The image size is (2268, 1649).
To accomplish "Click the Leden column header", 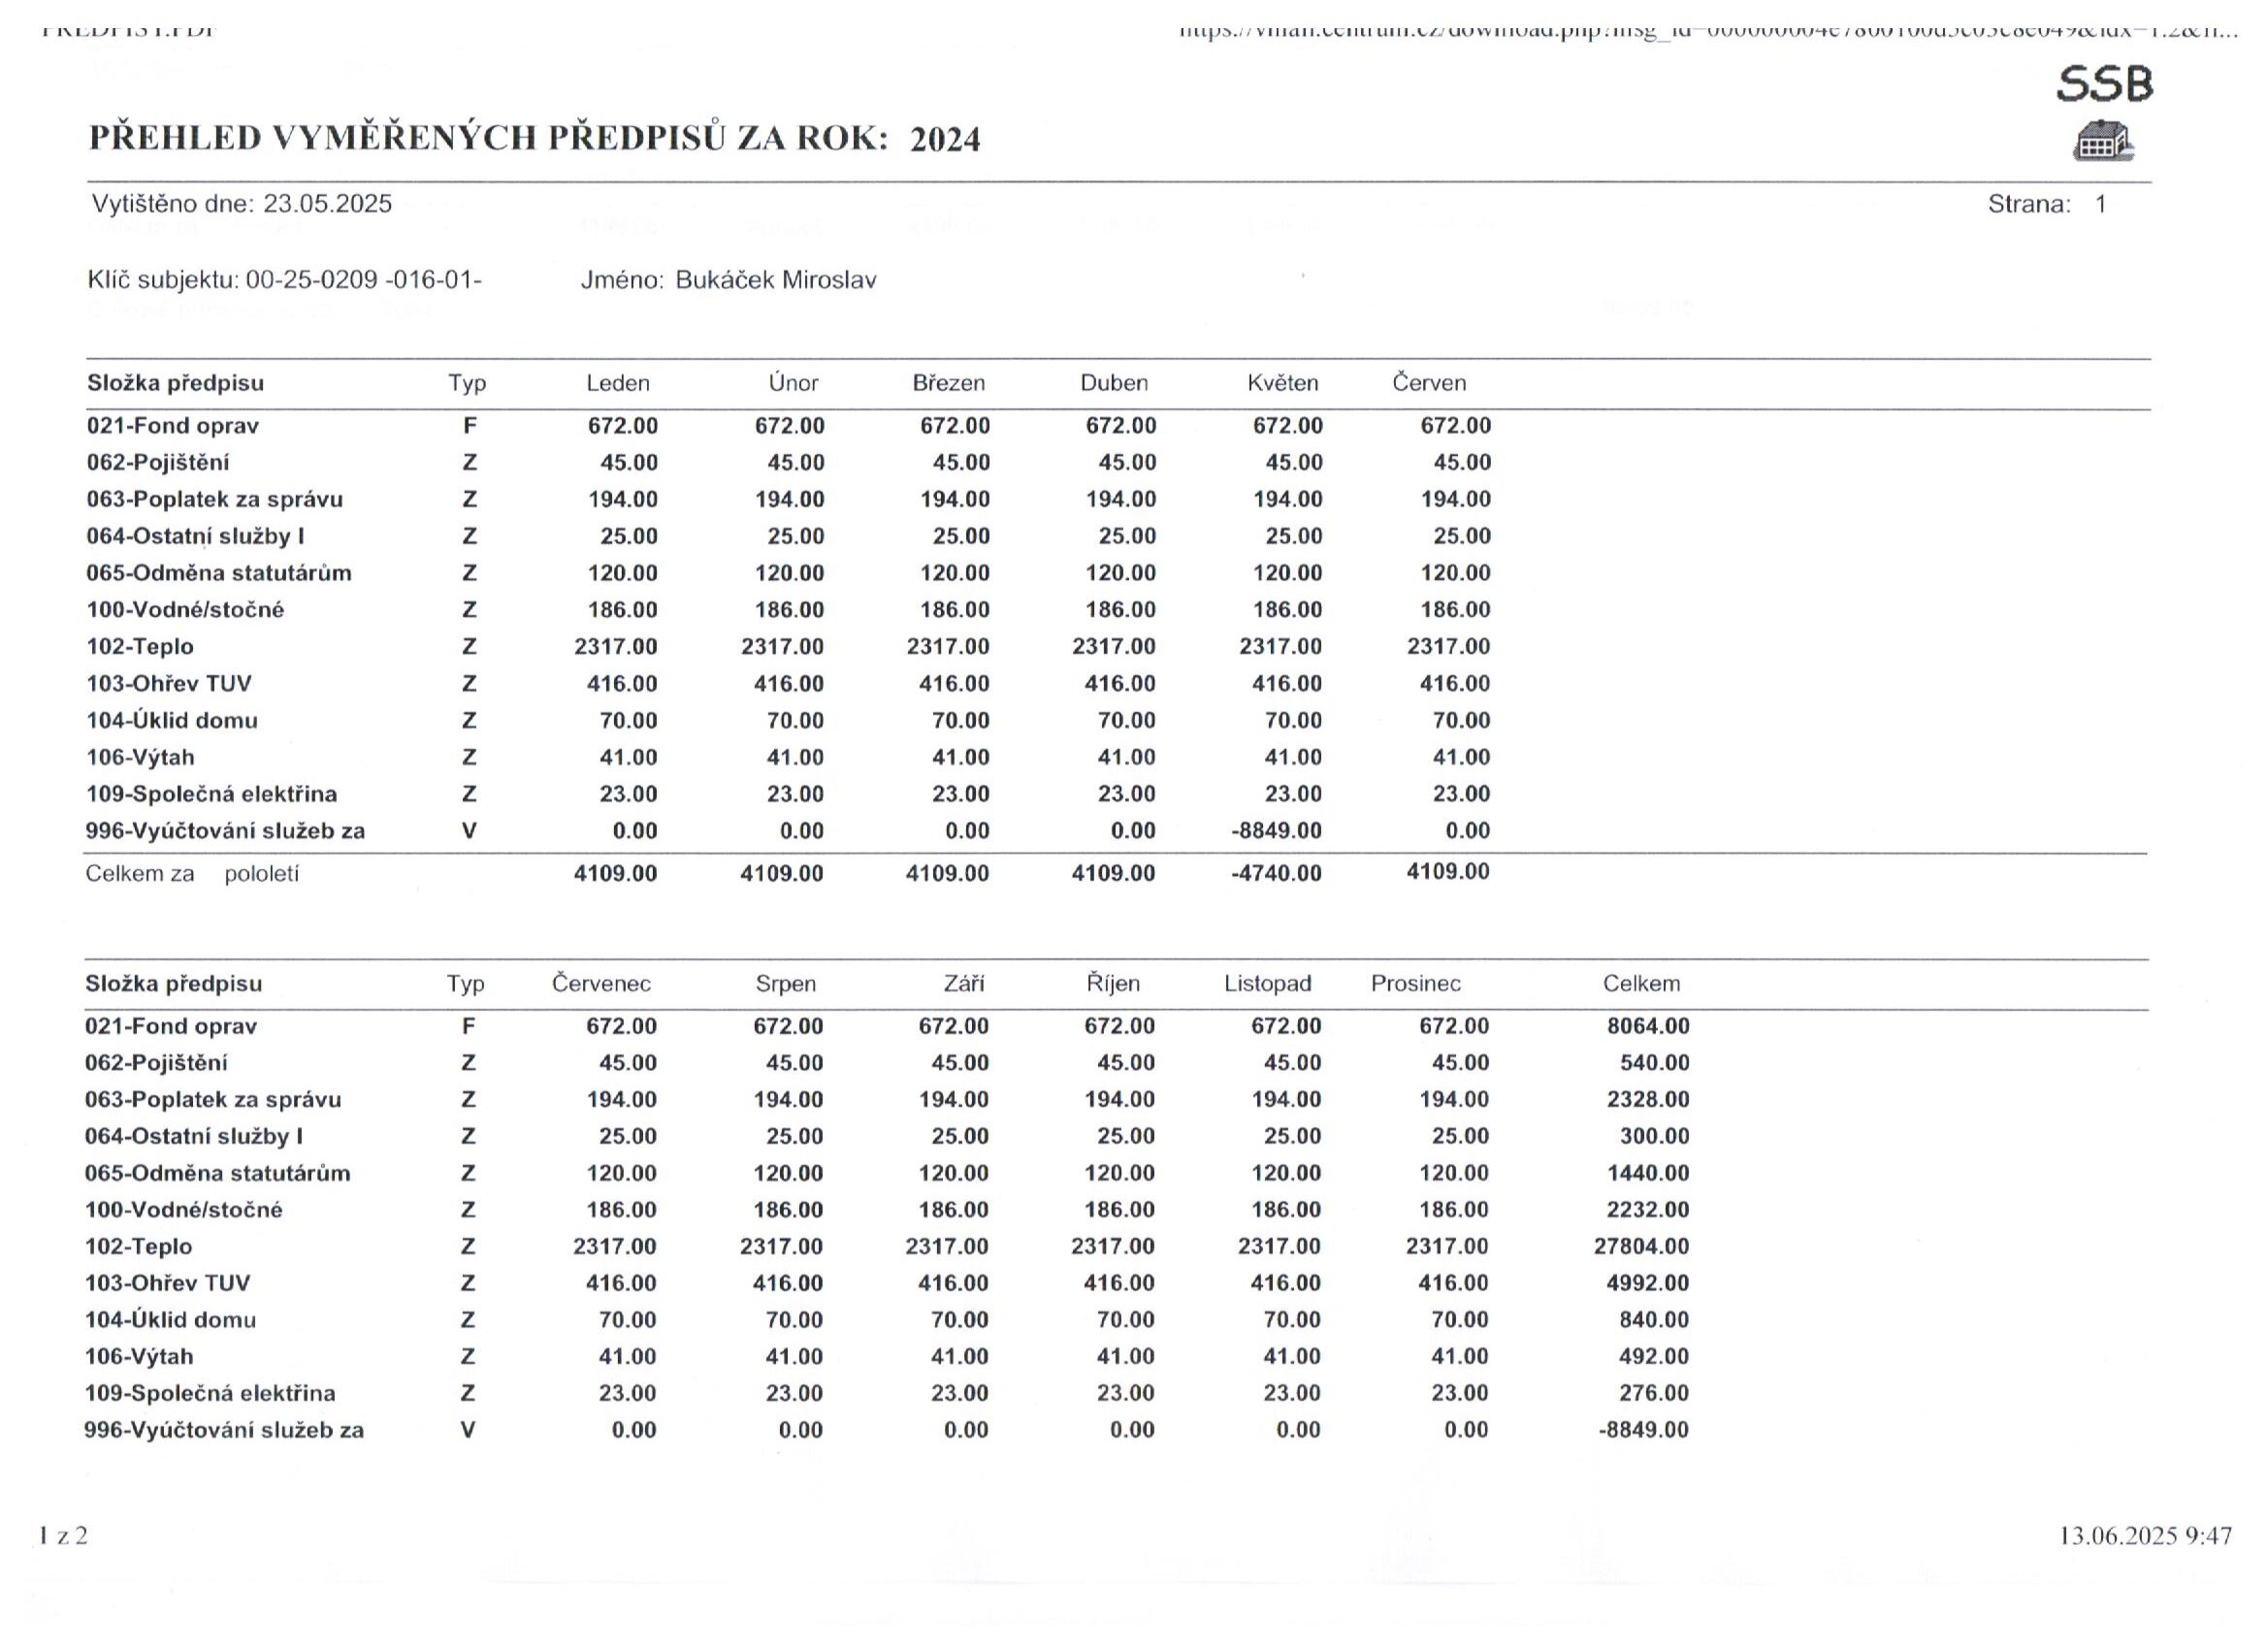I will pyautogui.click(x=618, y=383).
